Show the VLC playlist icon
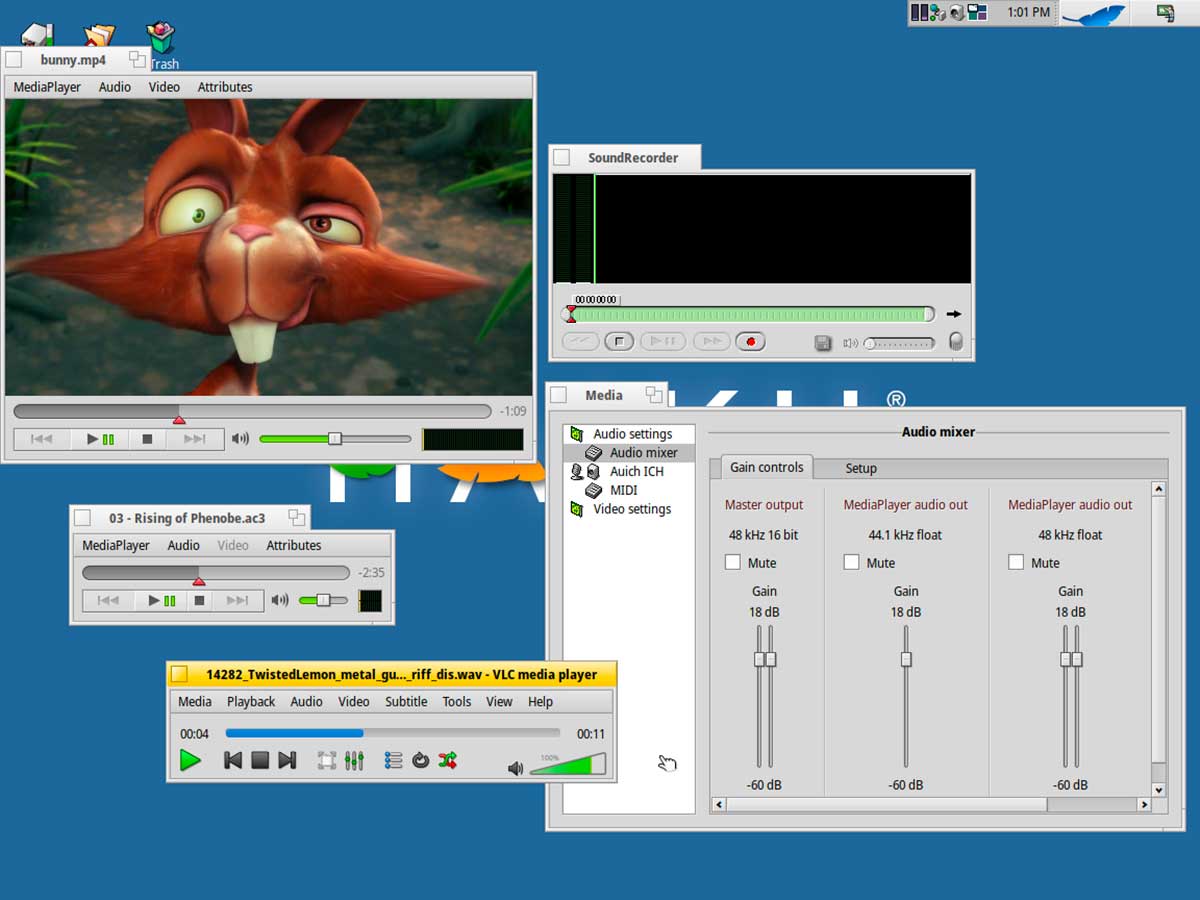 [394, 761]
